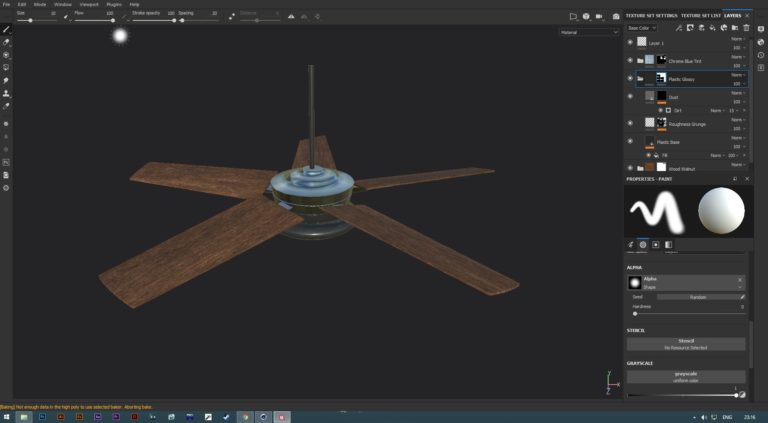Open the Brush properties tab icon
The height and width of the screenshot is (423, 768).
pyautogui.click(x=630, y=244)
